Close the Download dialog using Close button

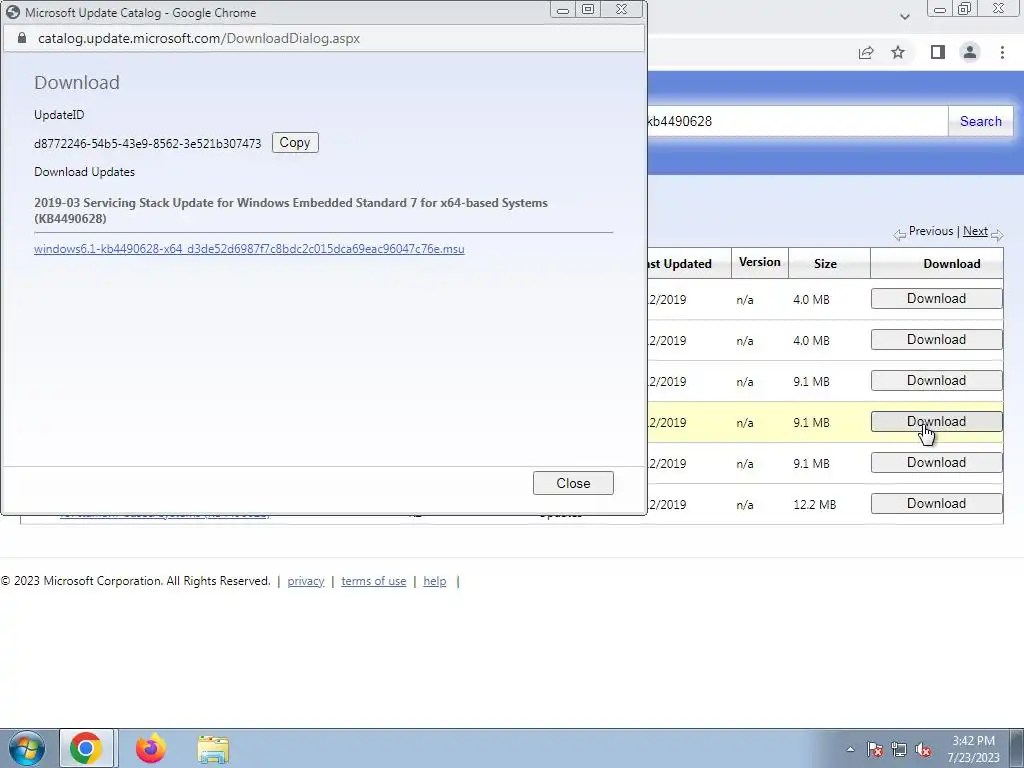point(573,483)
